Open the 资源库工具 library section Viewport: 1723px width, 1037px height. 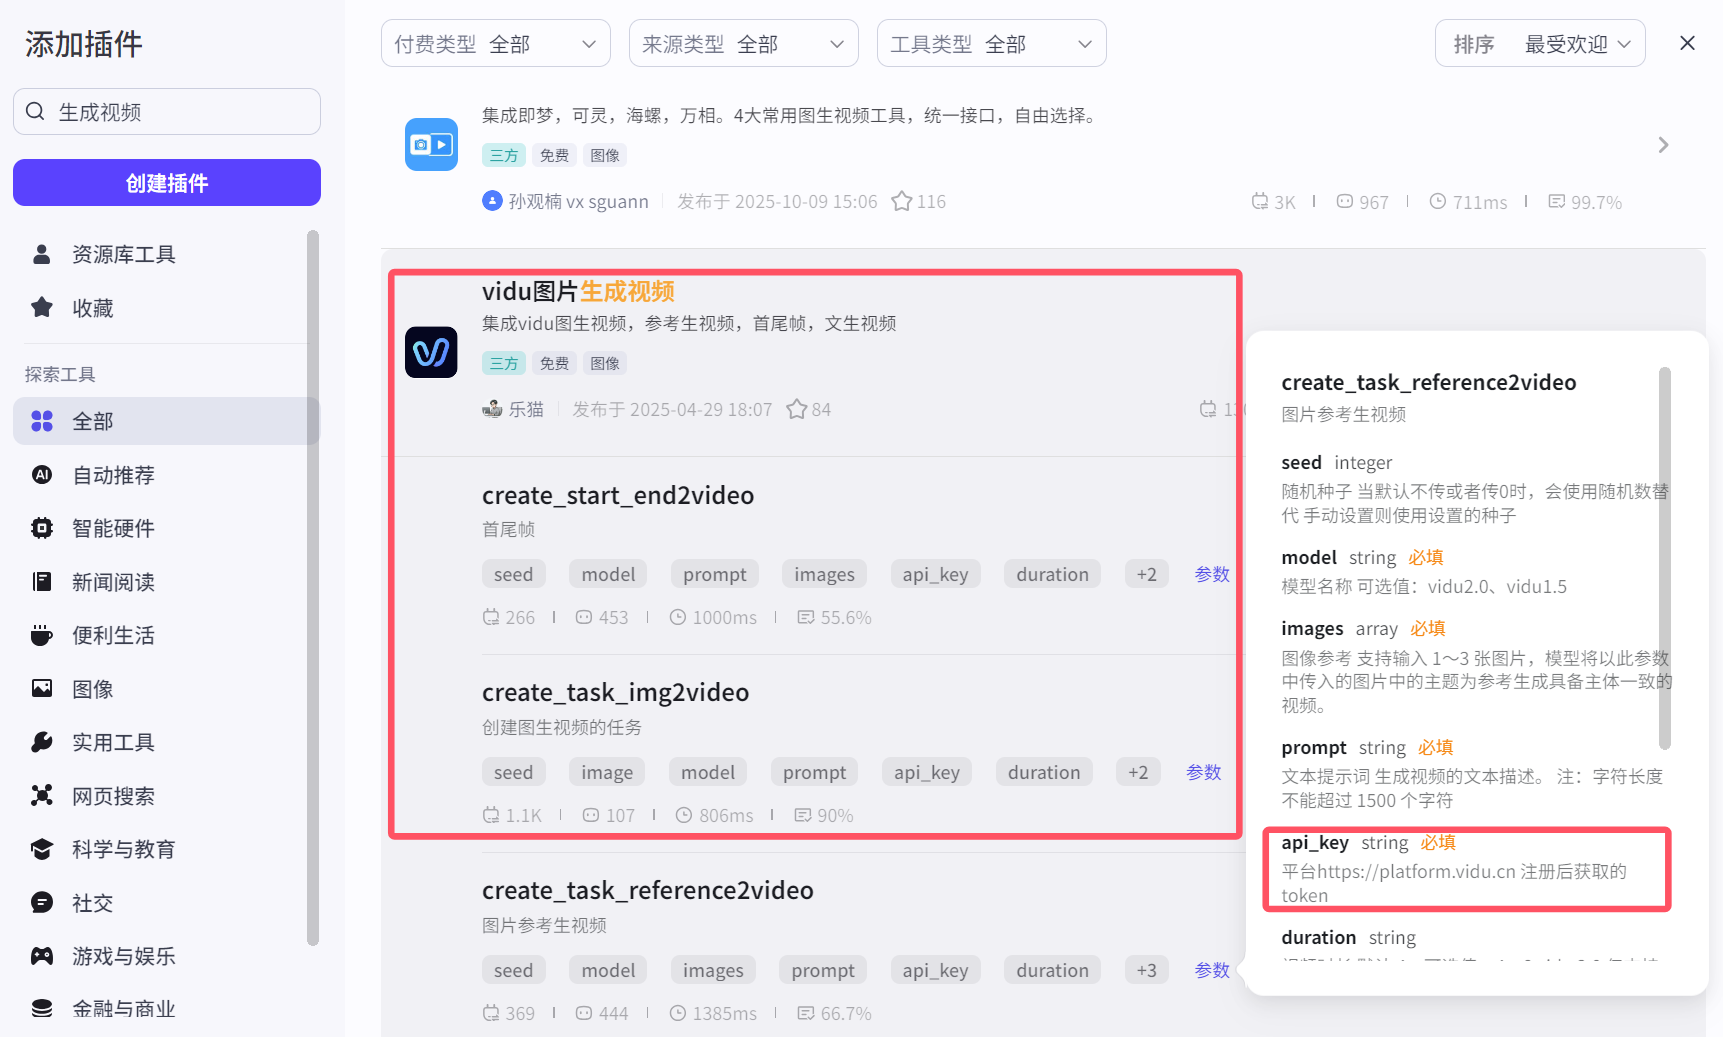coord(122,254)
